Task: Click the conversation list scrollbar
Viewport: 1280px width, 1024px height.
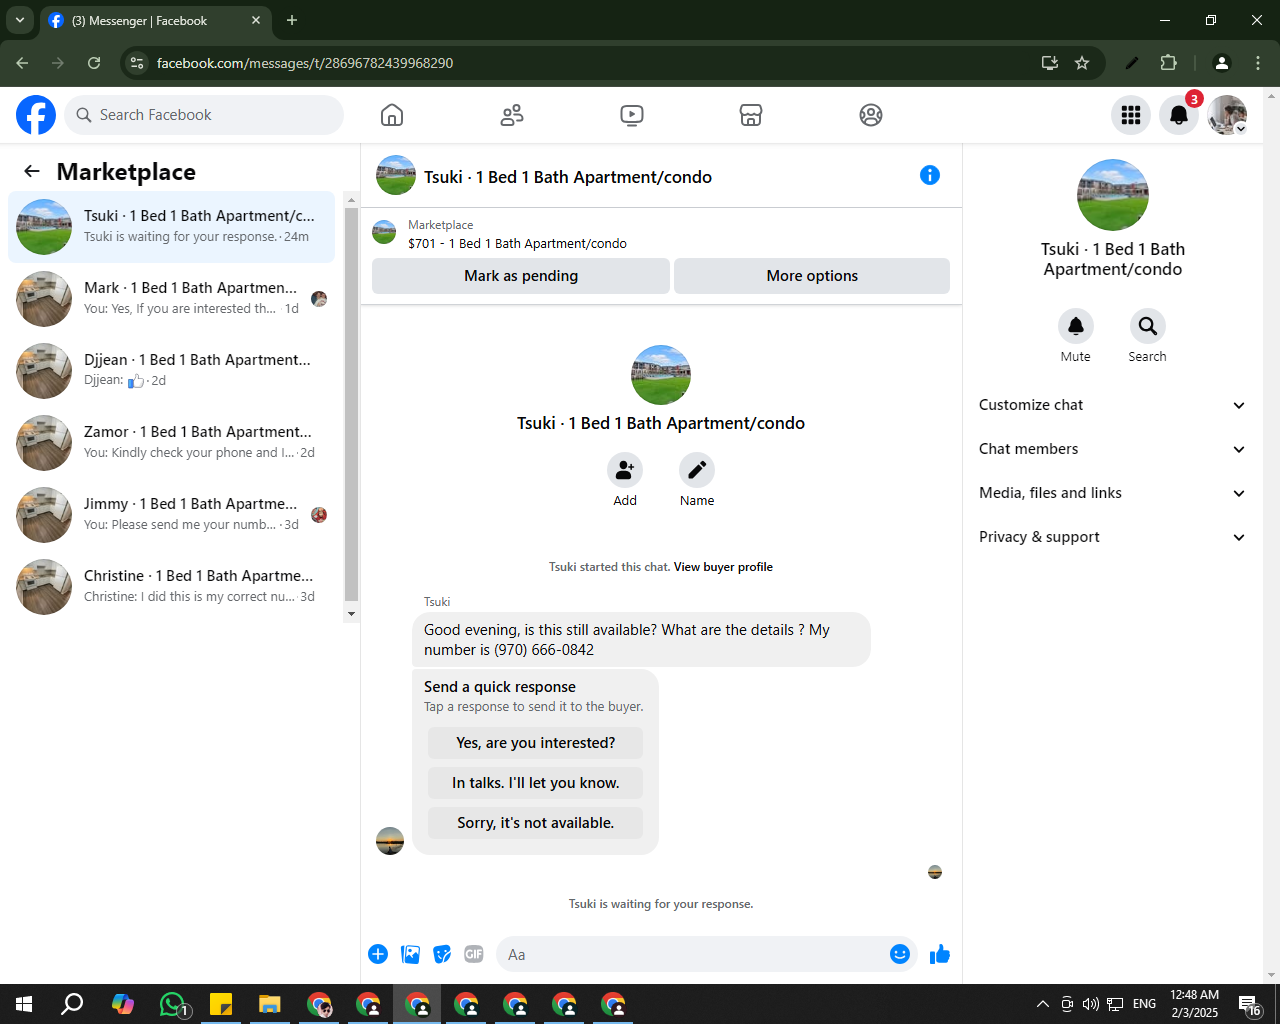Action: click(x=351, y=405)
